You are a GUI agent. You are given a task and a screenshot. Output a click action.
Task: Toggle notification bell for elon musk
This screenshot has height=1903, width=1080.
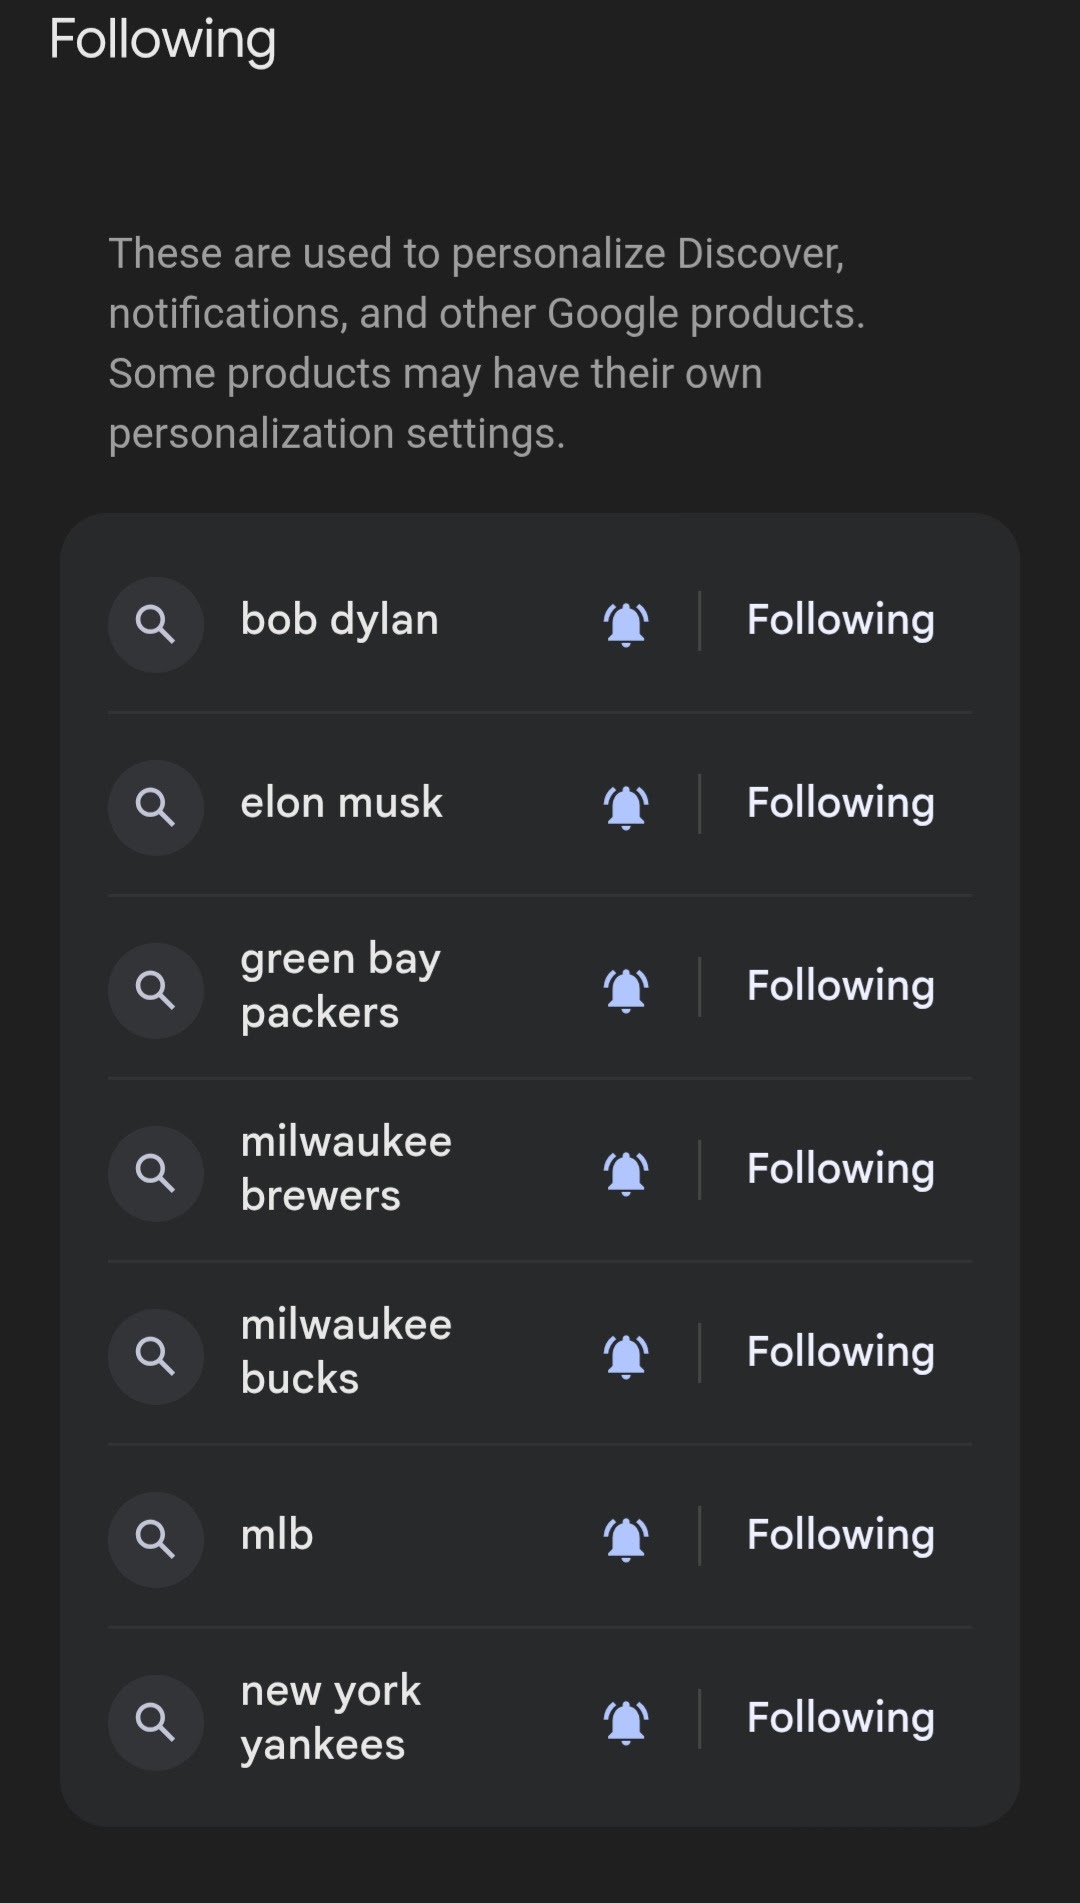(x=627, y=807)
